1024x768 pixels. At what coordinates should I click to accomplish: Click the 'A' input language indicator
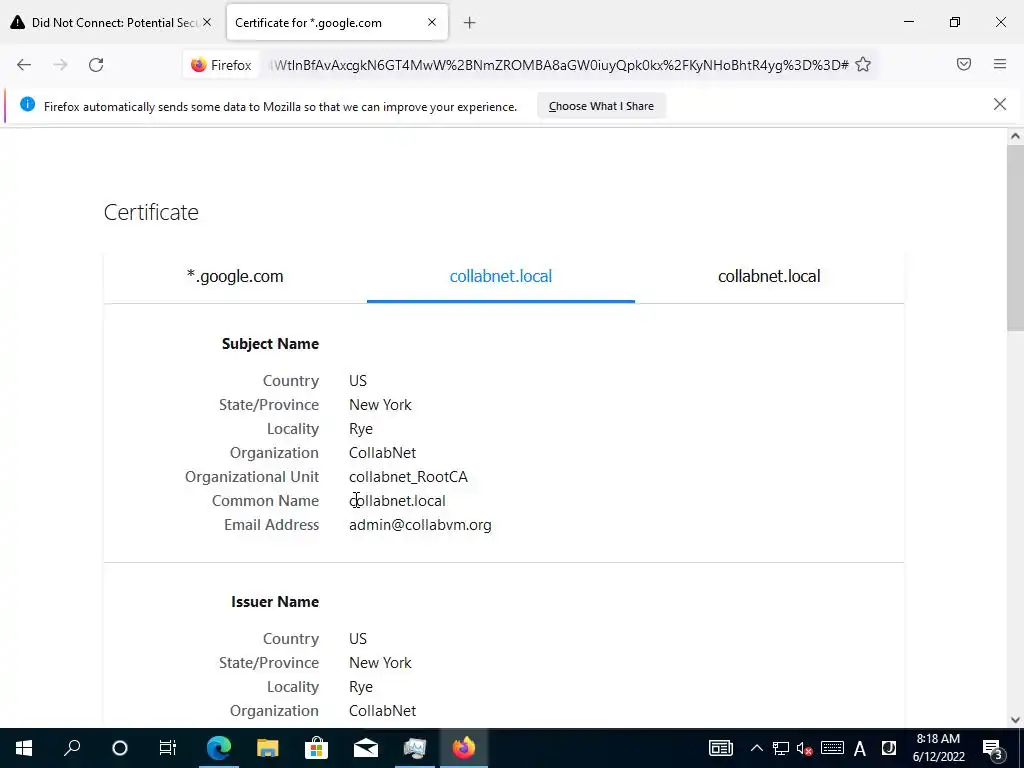(x=859, y=748)
